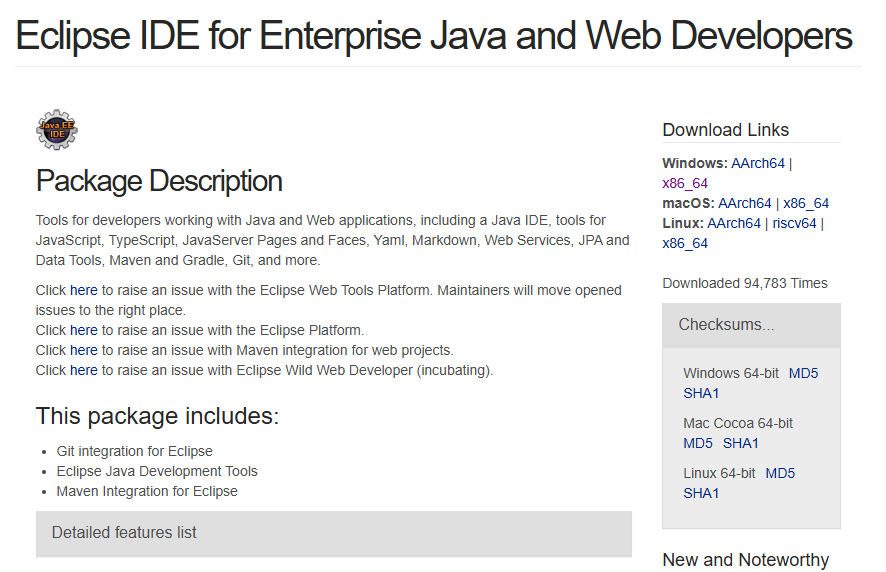Open Windows 64-bit MD5 checksum
886x572 pixels.
pyautogui.click(x=803, y=373)
